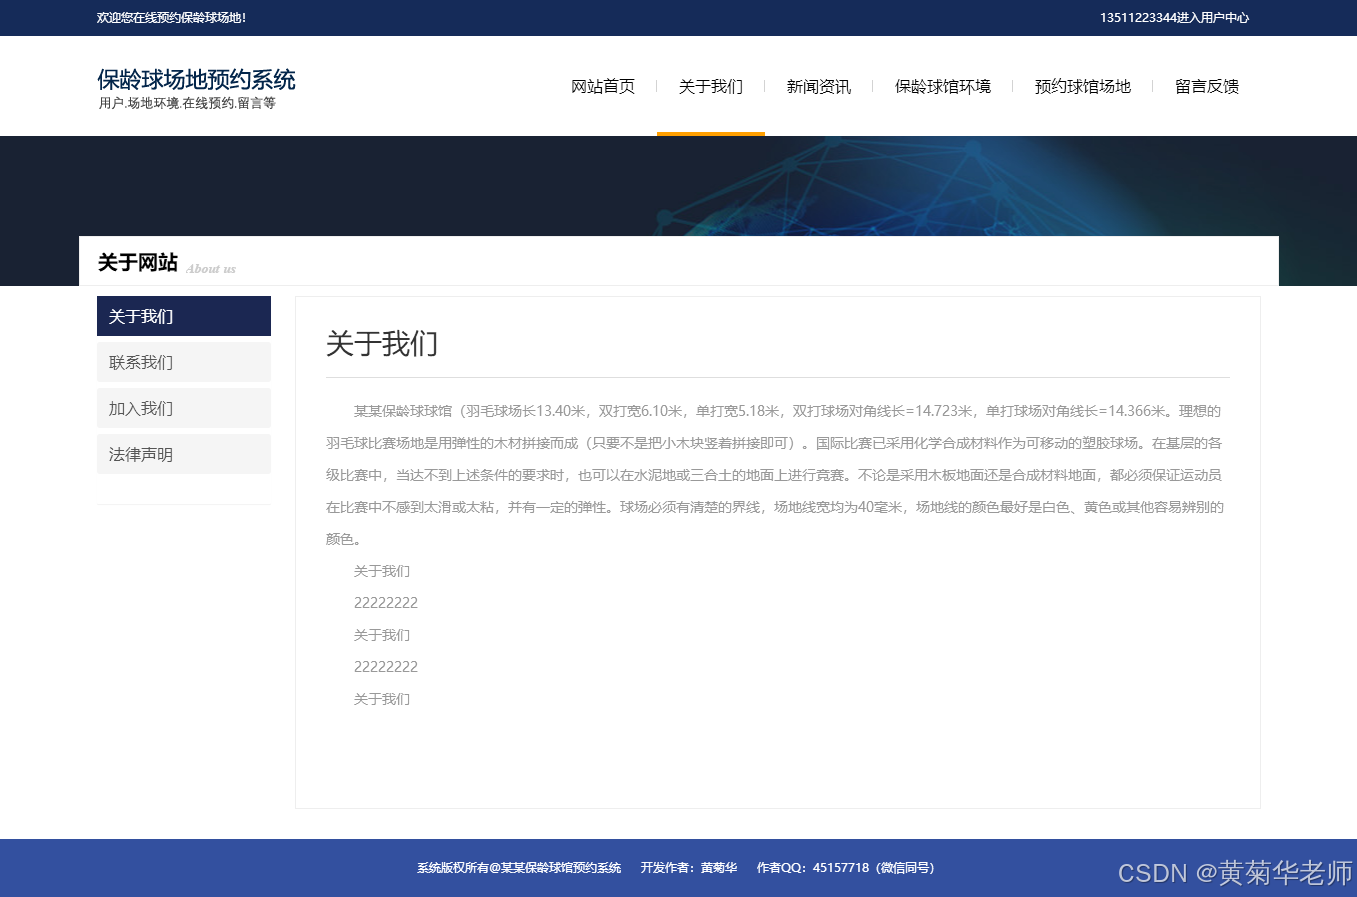This screenshot has width=1357, height=897.
Task: Open the 保龄球馆环境 section
Action: click(x=941, y=86)
